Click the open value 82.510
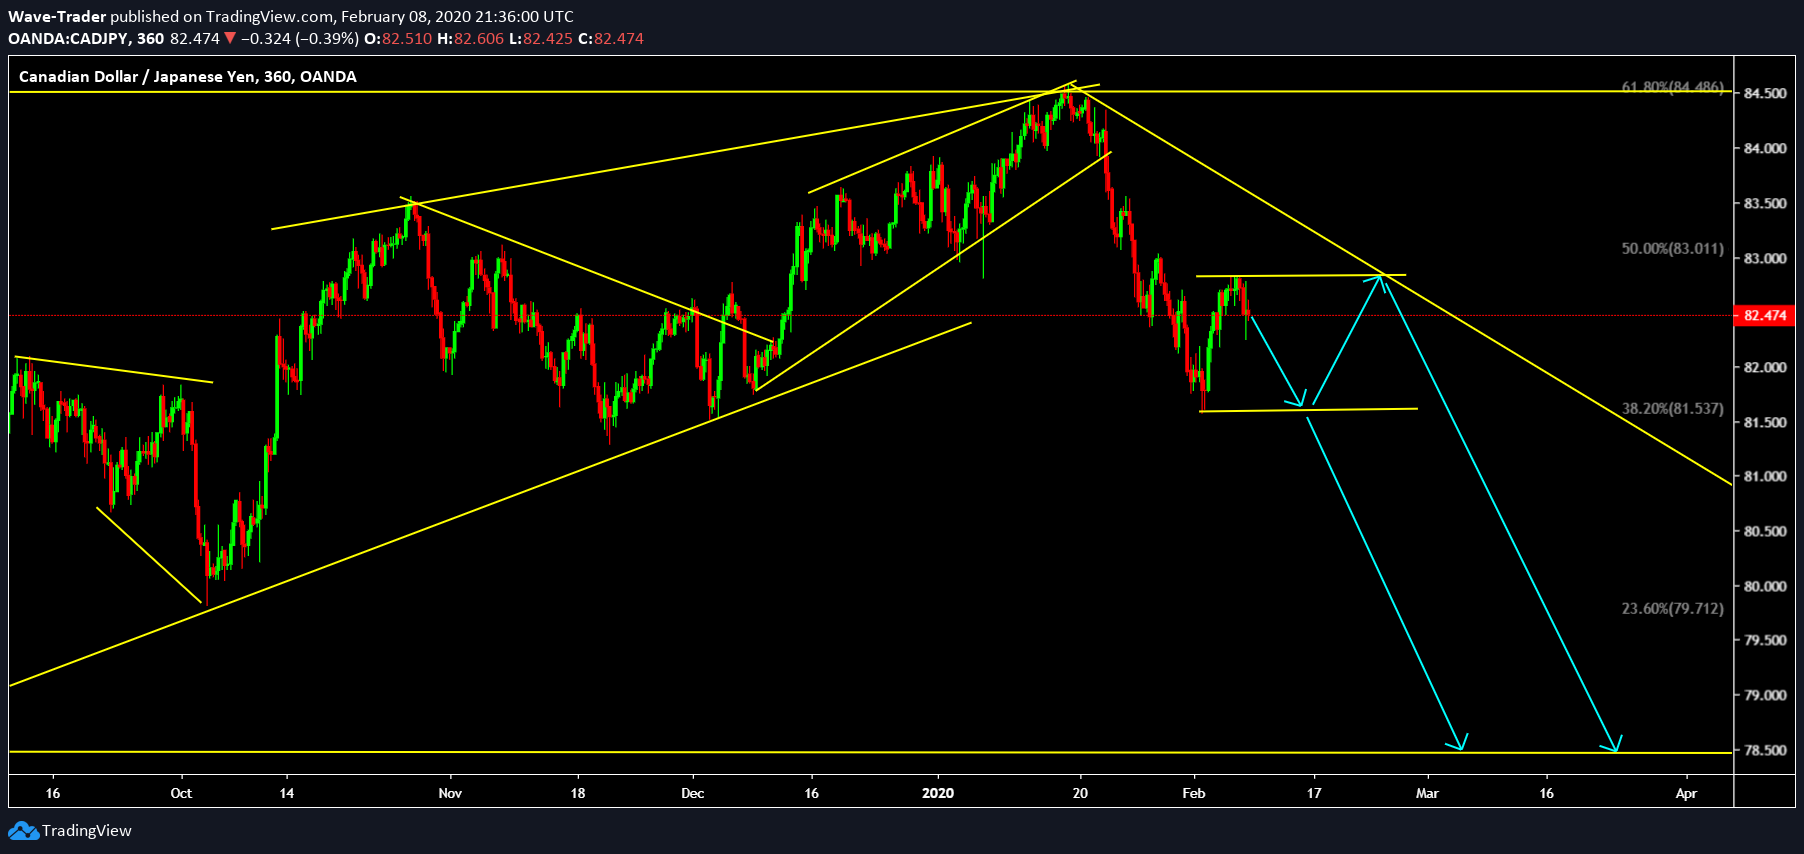The height and width of the screenshot is (854, 1804). [x=407, y=38]
